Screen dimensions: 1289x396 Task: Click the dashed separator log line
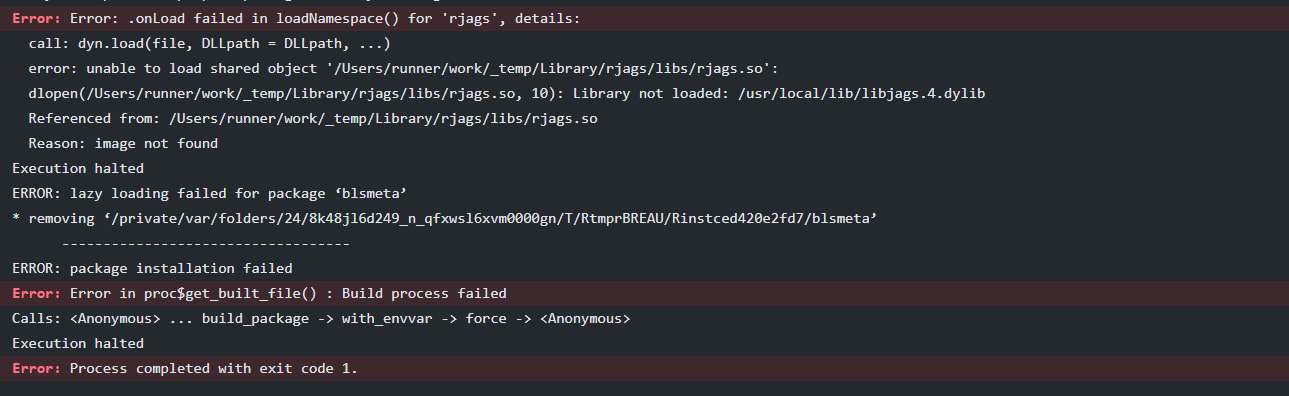644,244
